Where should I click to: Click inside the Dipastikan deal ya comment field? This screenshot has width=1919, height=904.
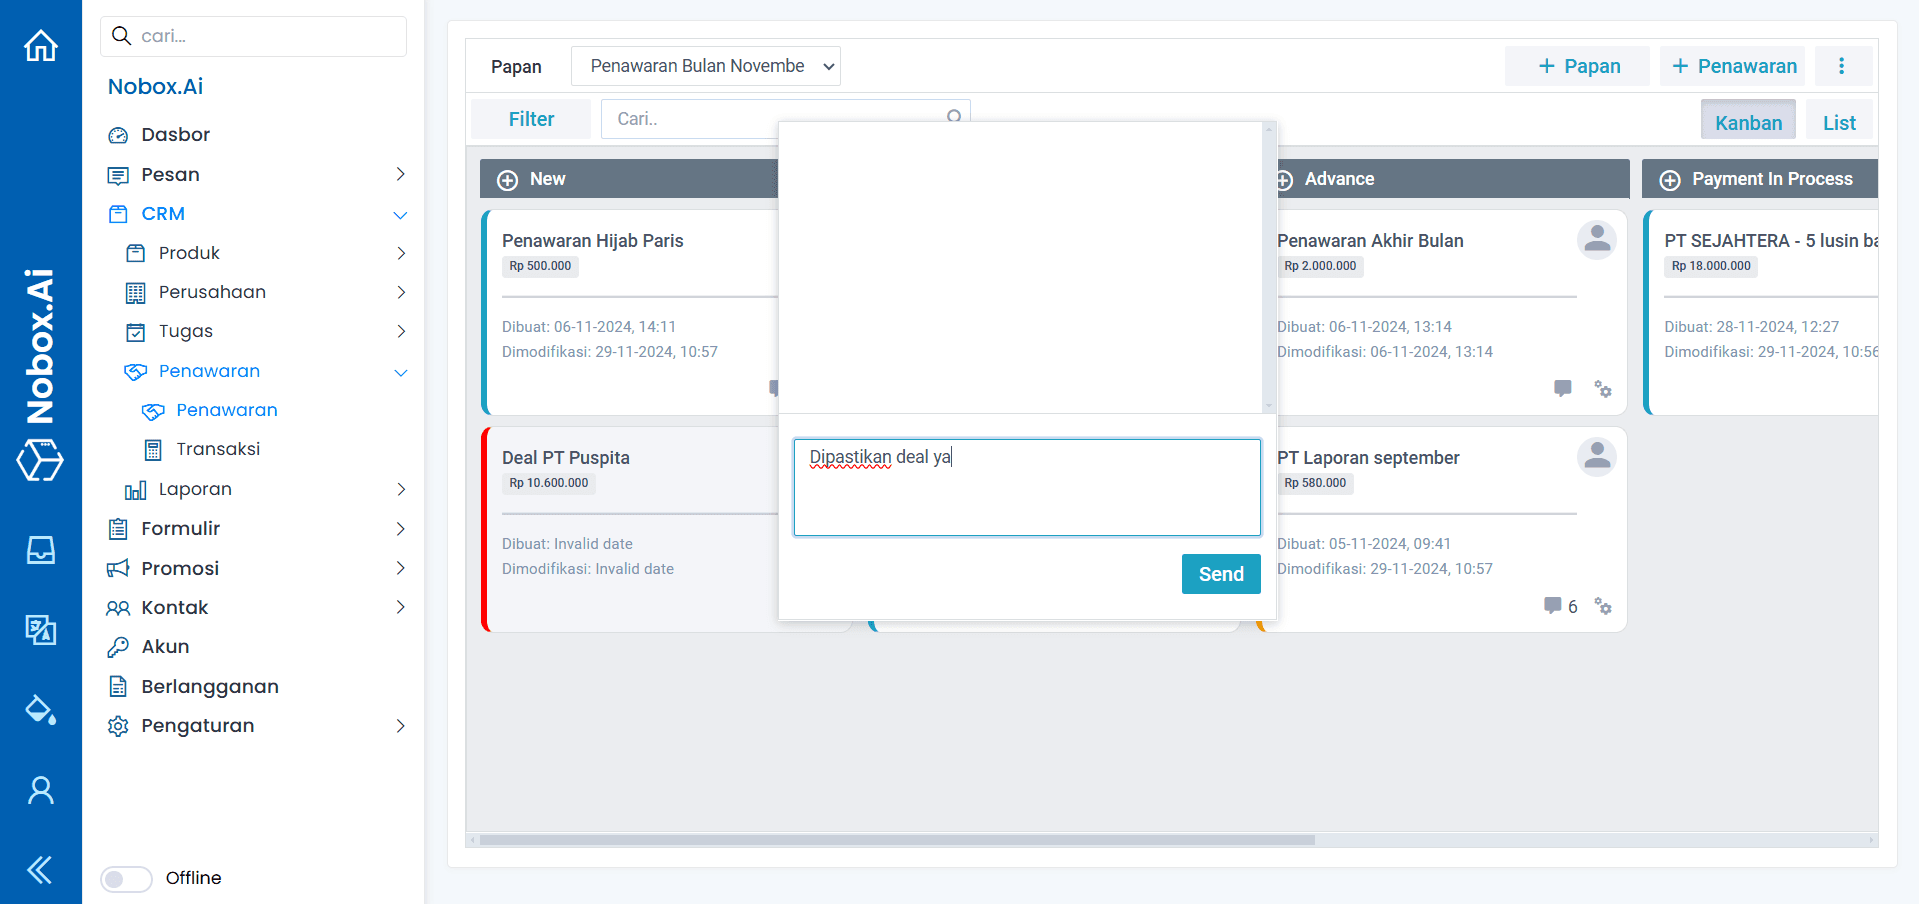click(1026, 487)
